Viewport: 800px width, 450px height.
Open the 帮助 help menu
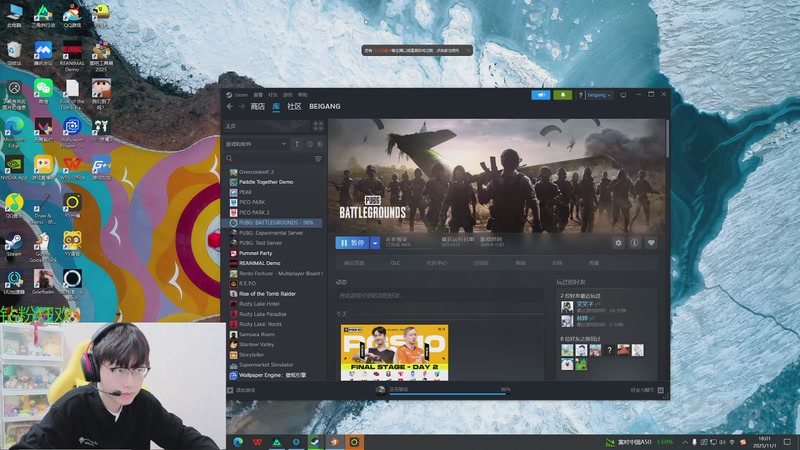[303, 95]
